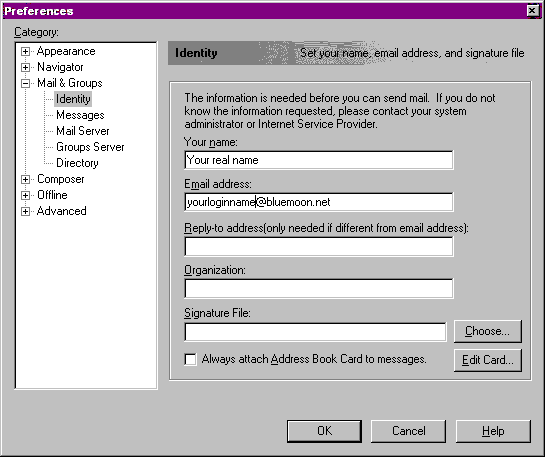This screenshot has width=545, height=457.
Task: Open the Edit Card dialog
Action: [488, 360]
